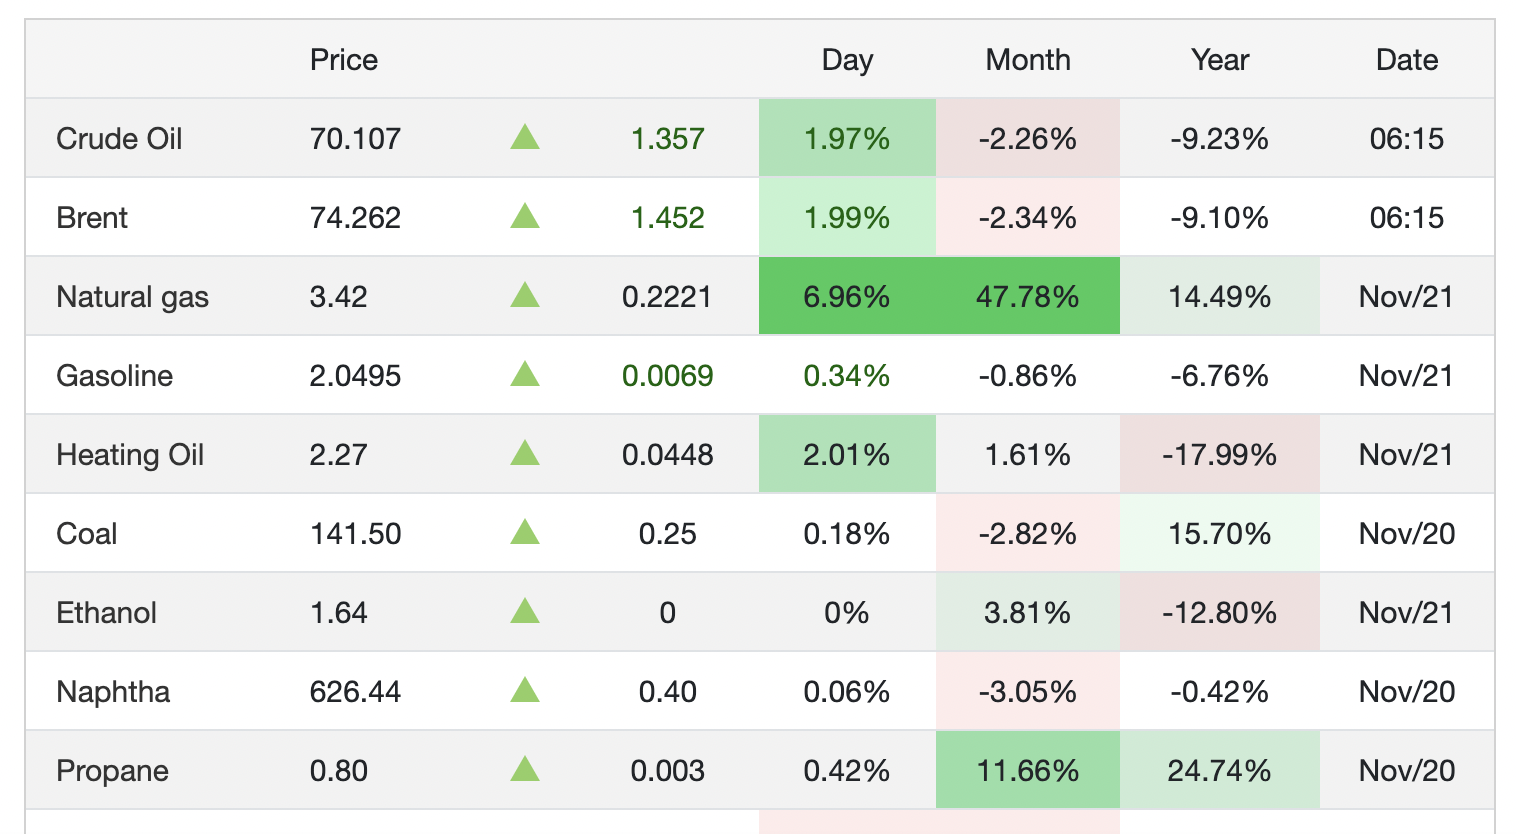This screenshot has height=834, width=1516.
Task: Click the Naphtha up arrow icon
Action: (525, 690)
